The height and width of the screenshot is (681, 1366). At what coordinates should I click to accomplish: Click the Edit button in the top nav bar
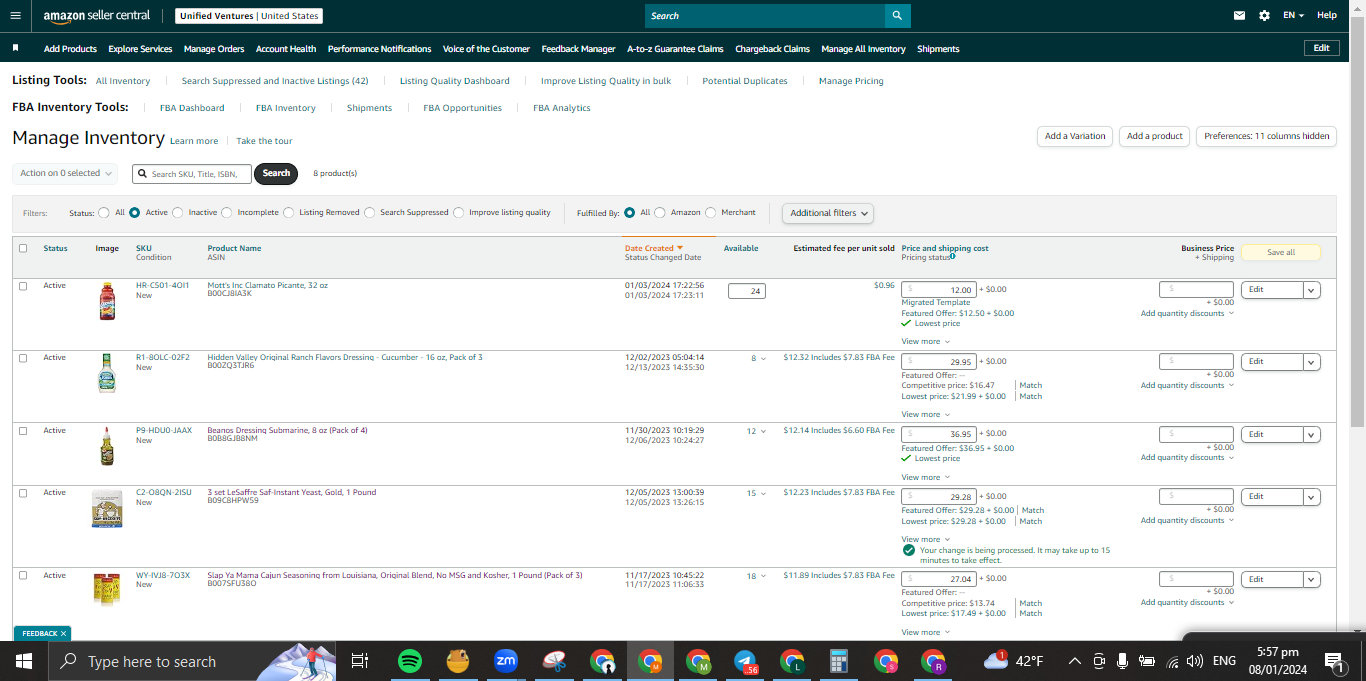pos(1322,48)
